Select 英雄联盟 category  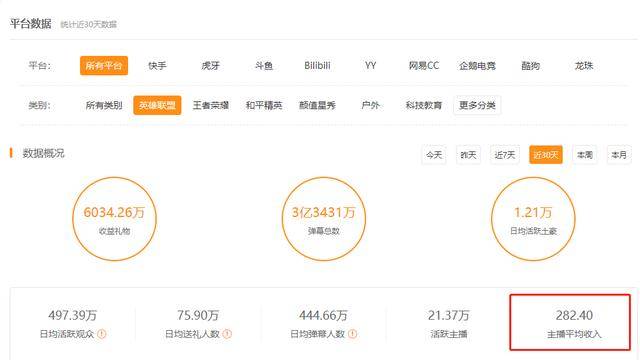pos(157,105)
